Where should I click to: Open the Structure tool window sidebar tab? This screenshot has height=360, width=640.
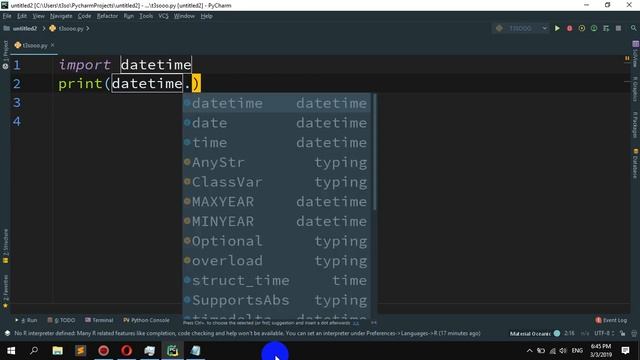coord(5,246)
